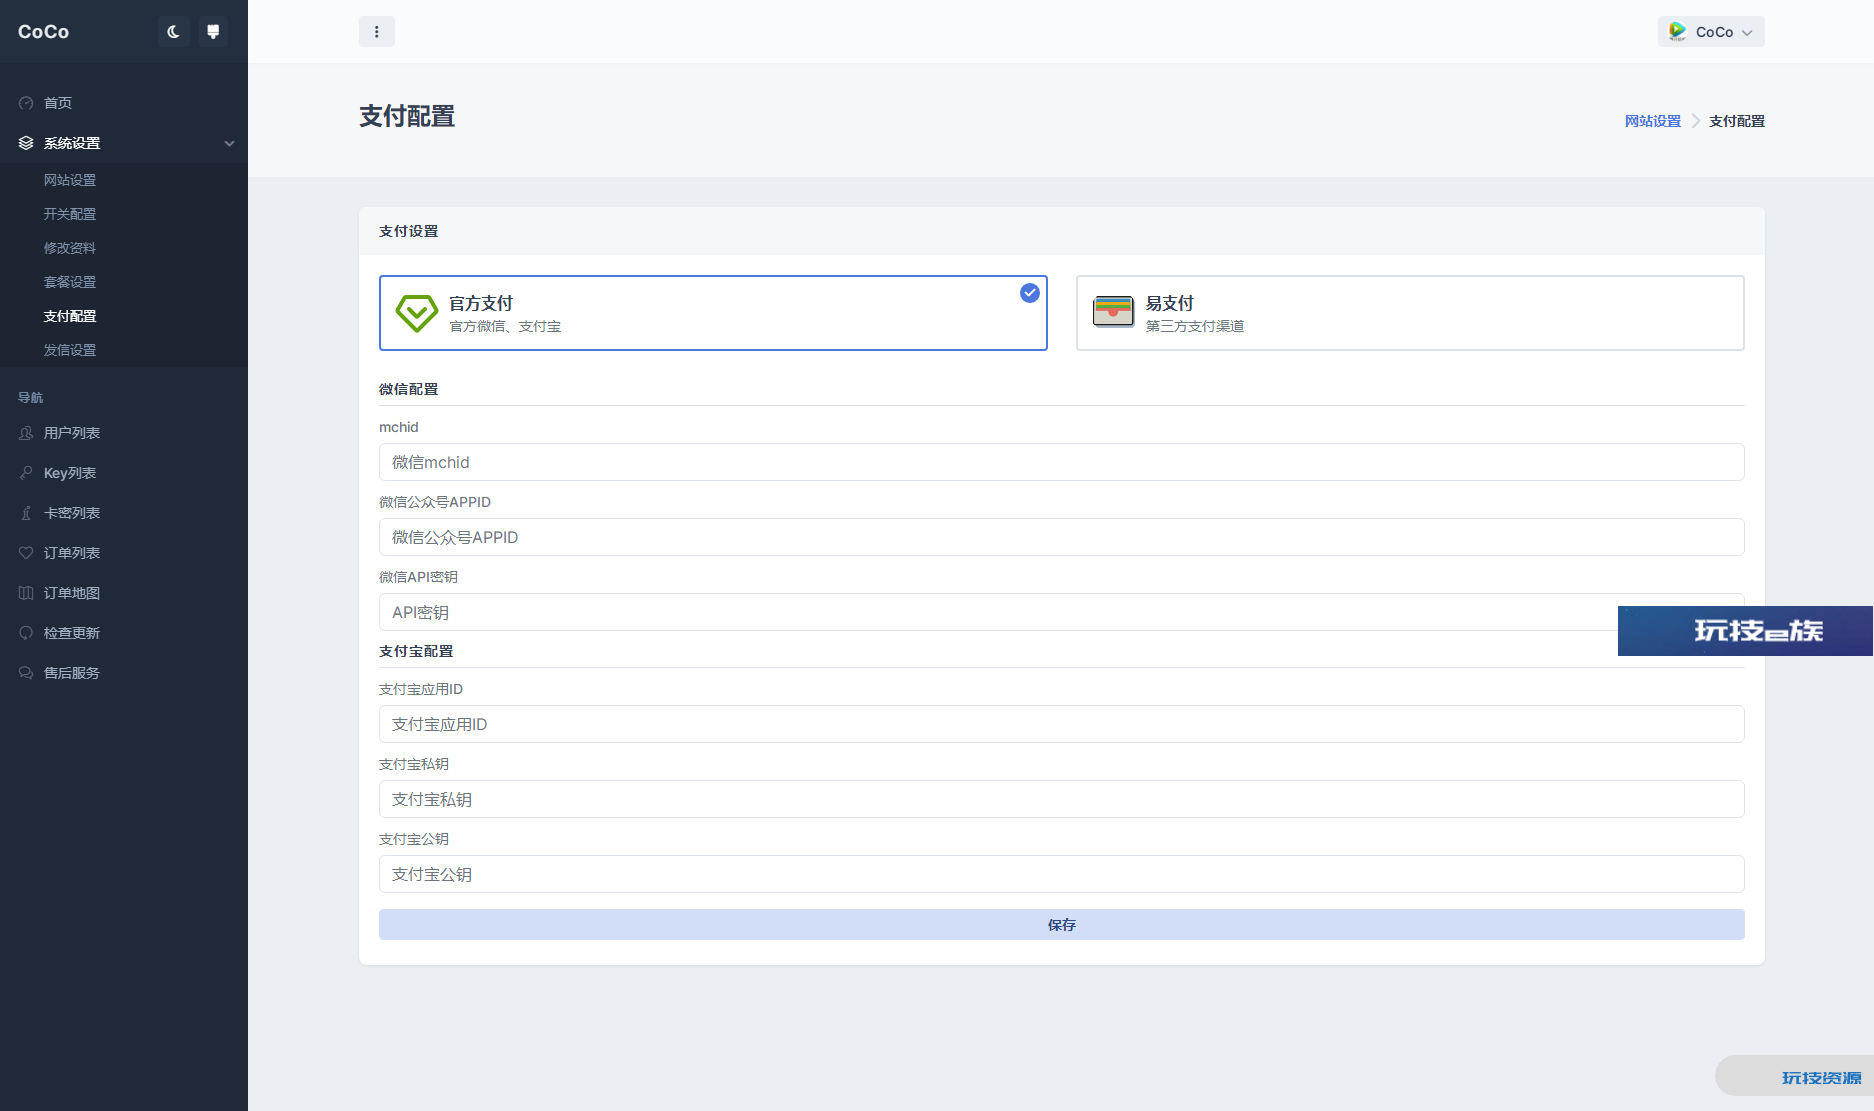Open 修改资料 submenu item
The width and height of the screenshot is (1874, 1111).
(70, 248)
